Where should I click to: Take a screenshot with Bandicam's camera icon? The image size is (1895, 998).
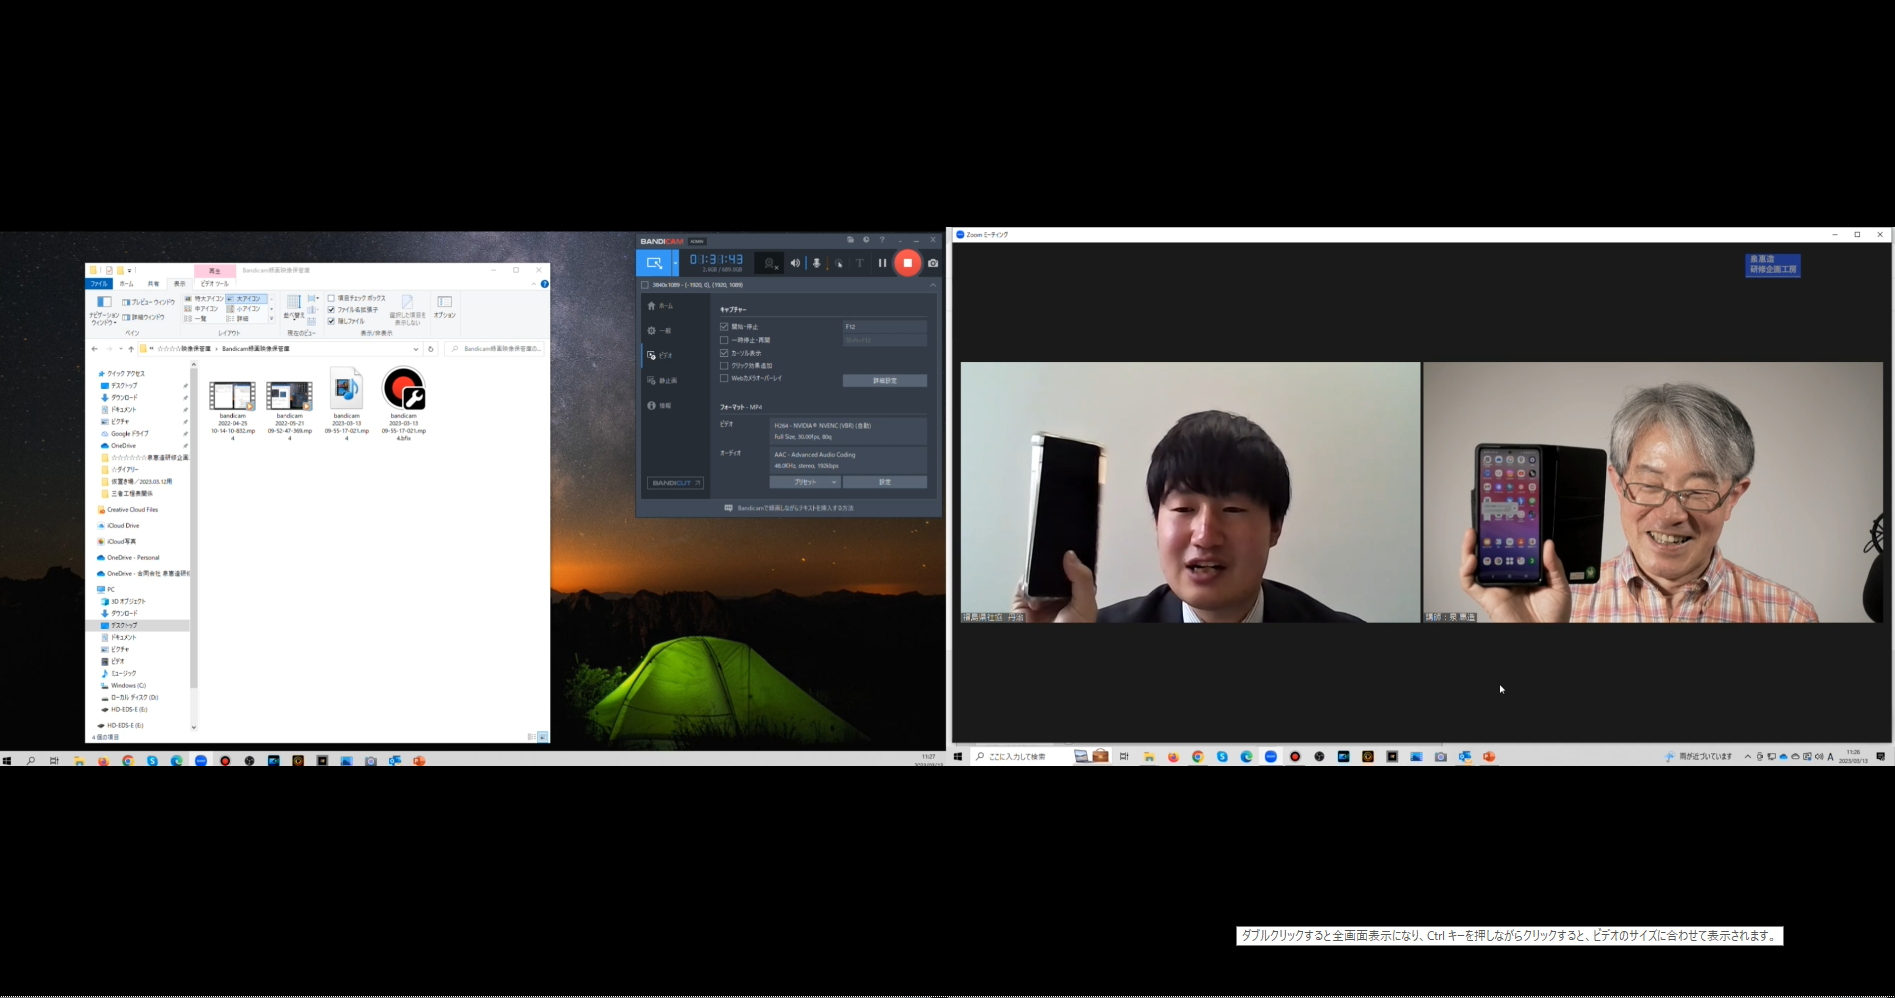click(933, 263)
